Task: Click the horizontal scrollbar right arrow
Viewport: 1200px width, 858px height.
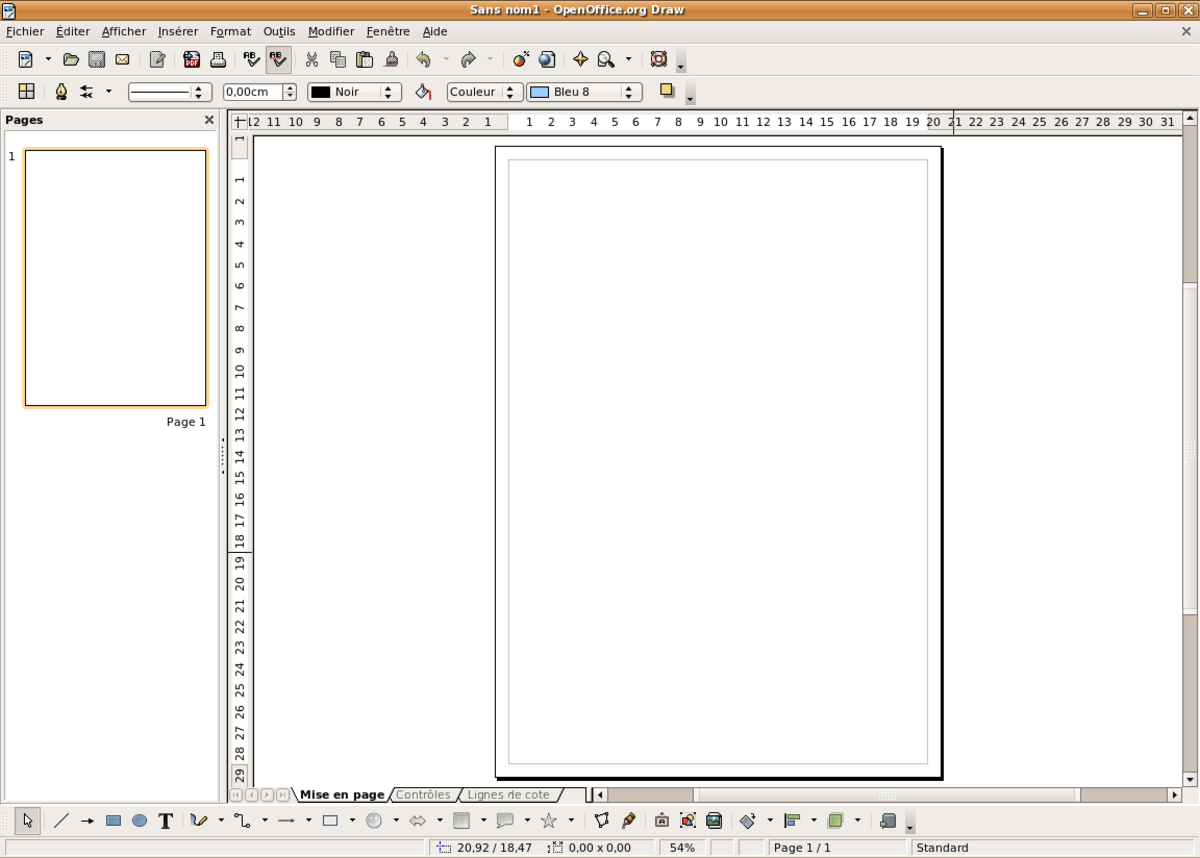Action: tap(1175, 795)
